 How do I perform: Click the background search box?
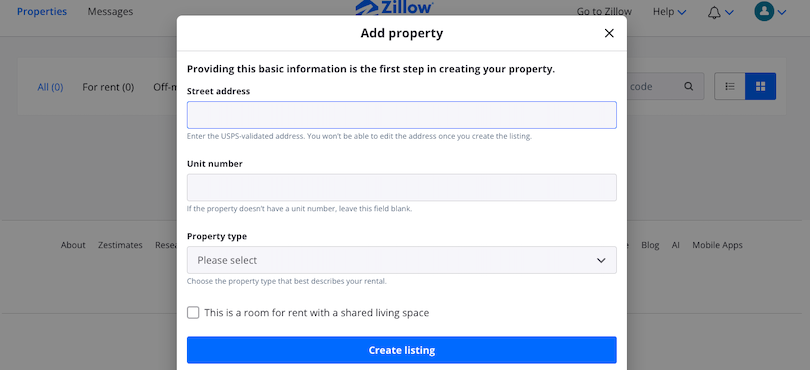pos(665,86)
